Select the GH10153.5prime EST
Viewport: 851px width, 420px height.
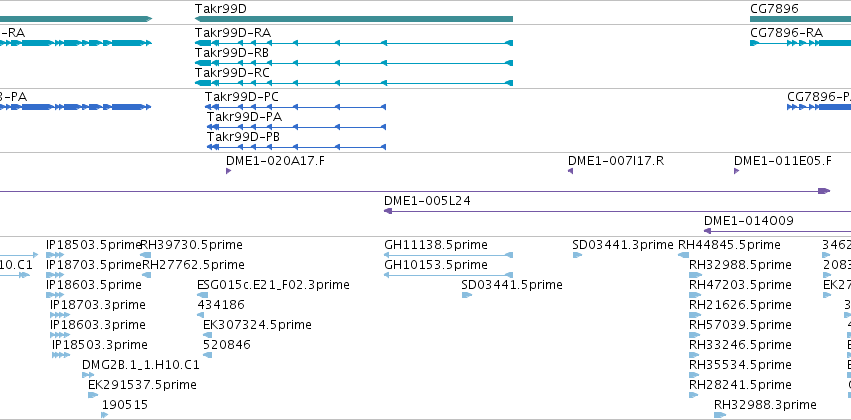pos(448,275)
